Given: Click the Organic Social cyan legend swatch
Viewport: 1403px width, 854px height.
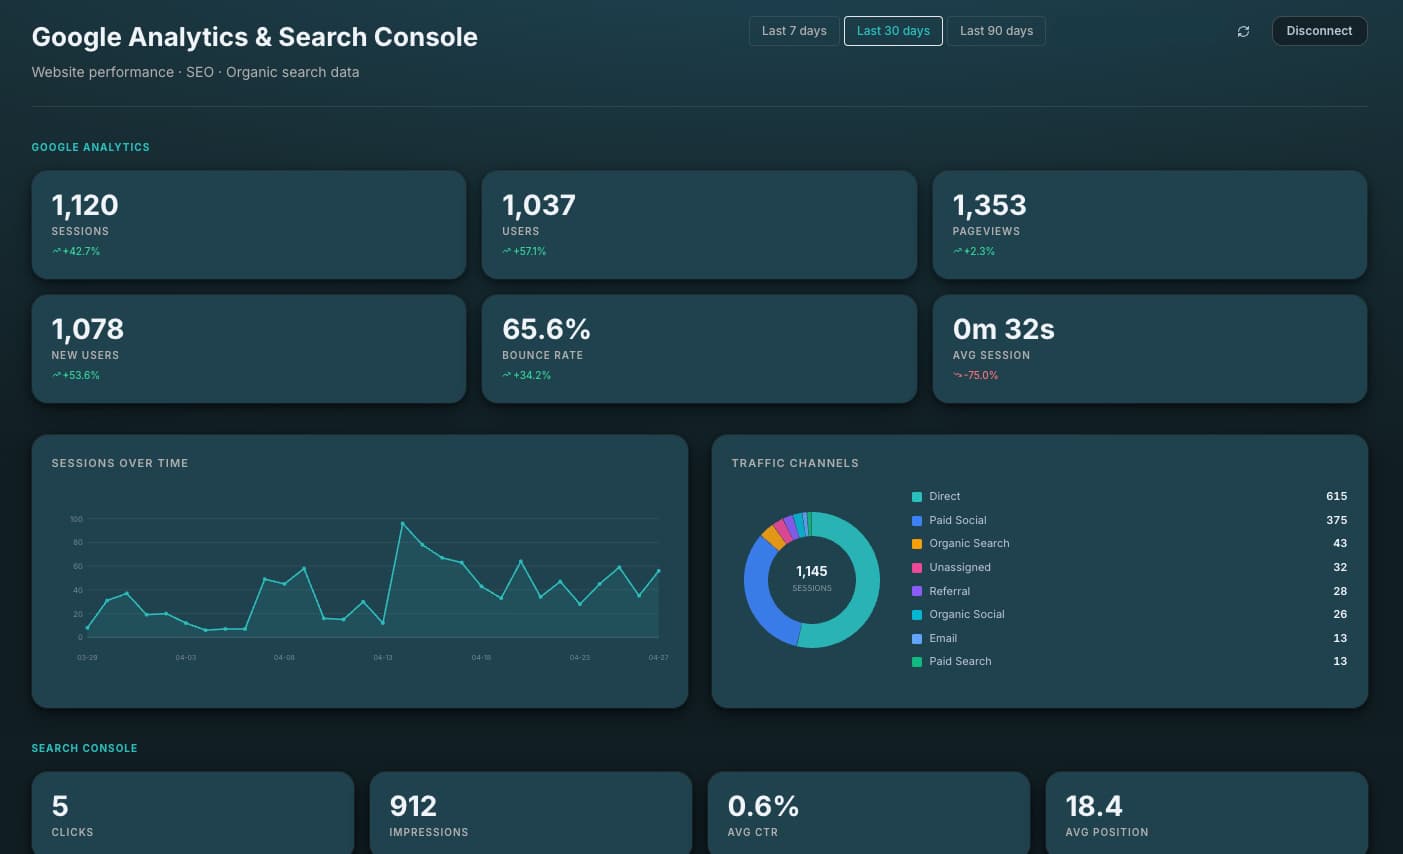Looking at the screenshot, I should [917, 615].
